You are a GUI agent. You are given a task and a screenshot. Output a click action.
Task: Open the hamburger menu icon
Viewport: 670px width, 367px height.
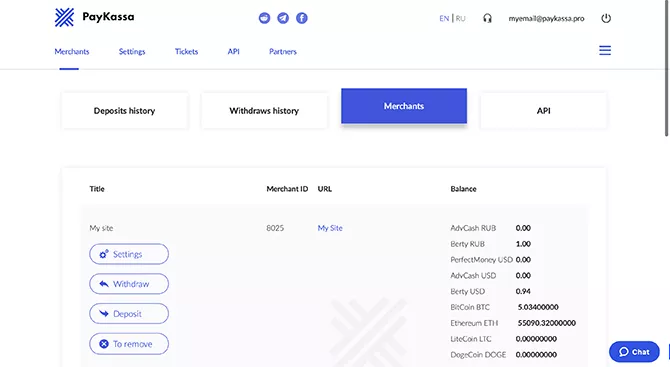[605, 50]
